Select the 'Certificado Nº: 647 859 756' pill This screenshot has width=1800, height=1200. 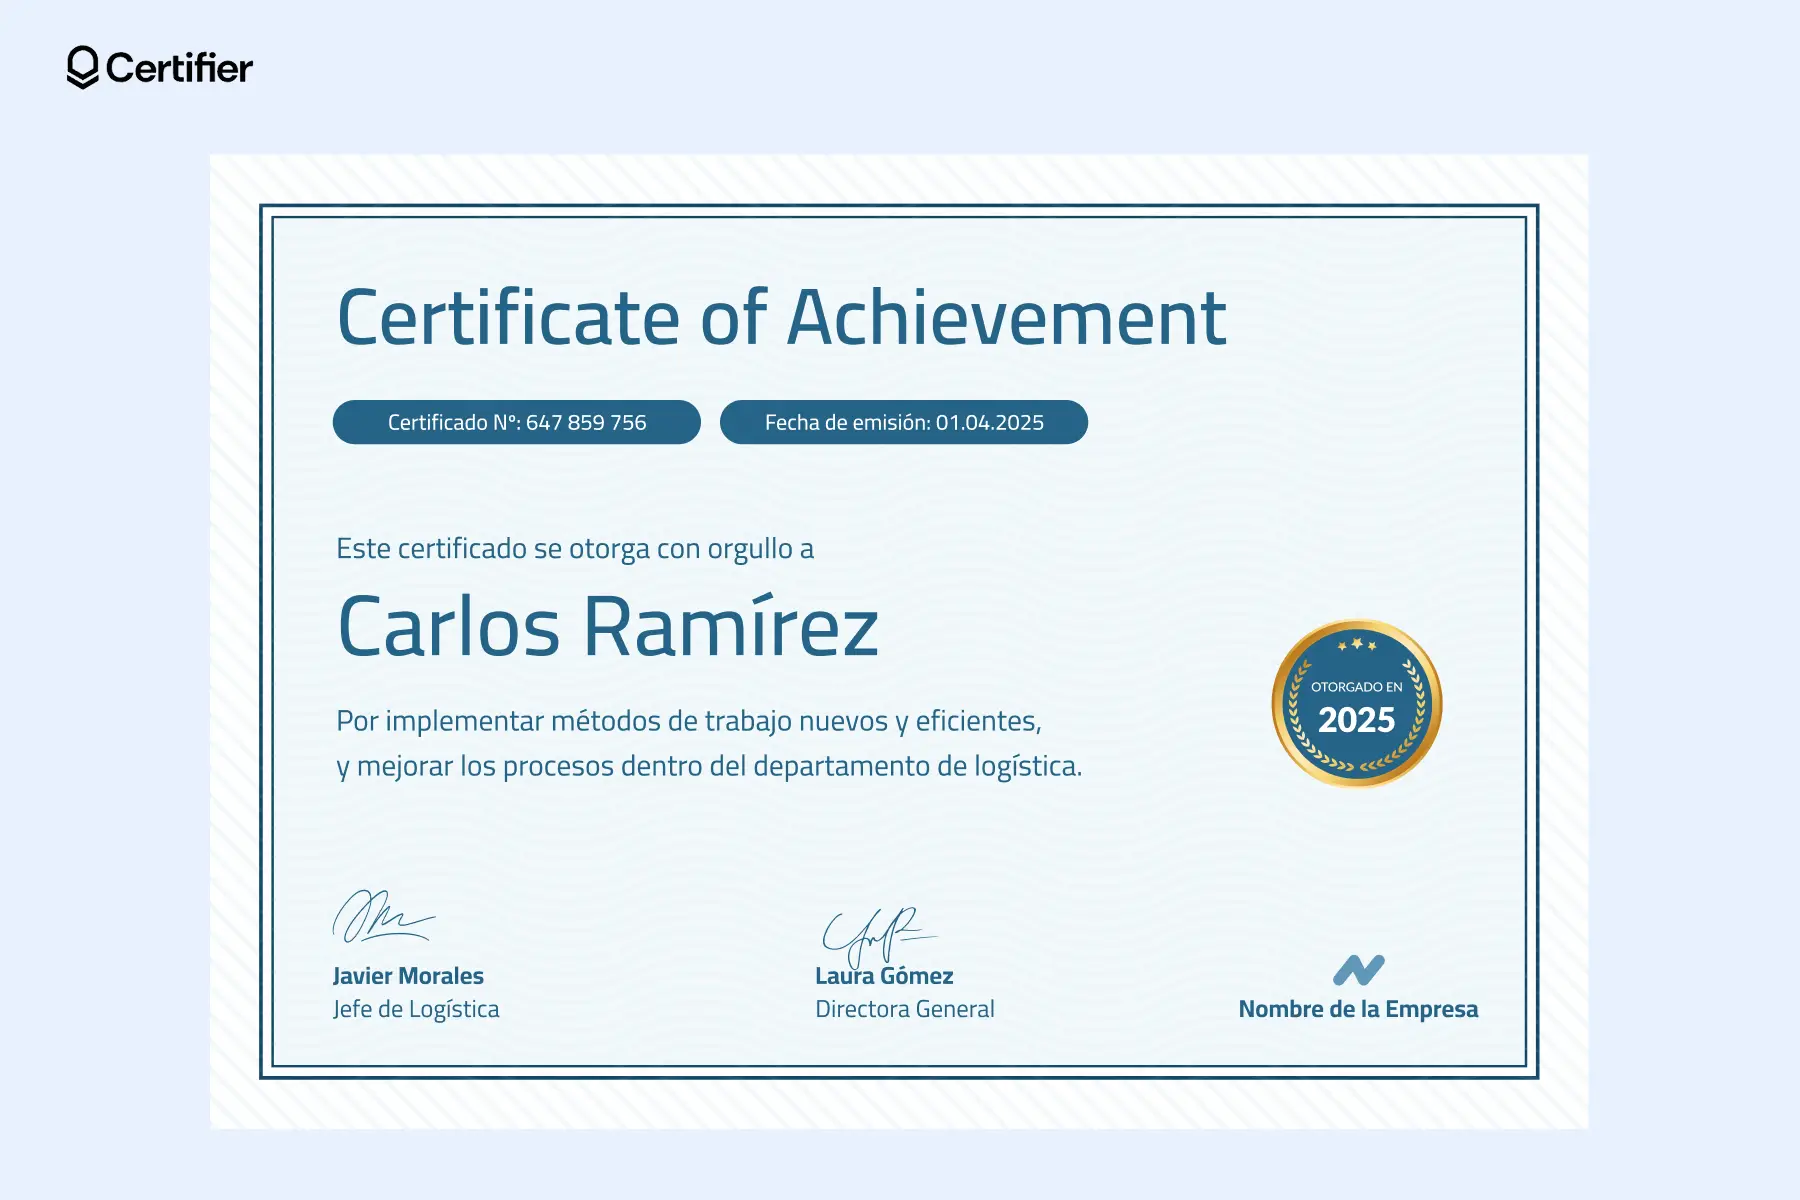coord(517,422)
